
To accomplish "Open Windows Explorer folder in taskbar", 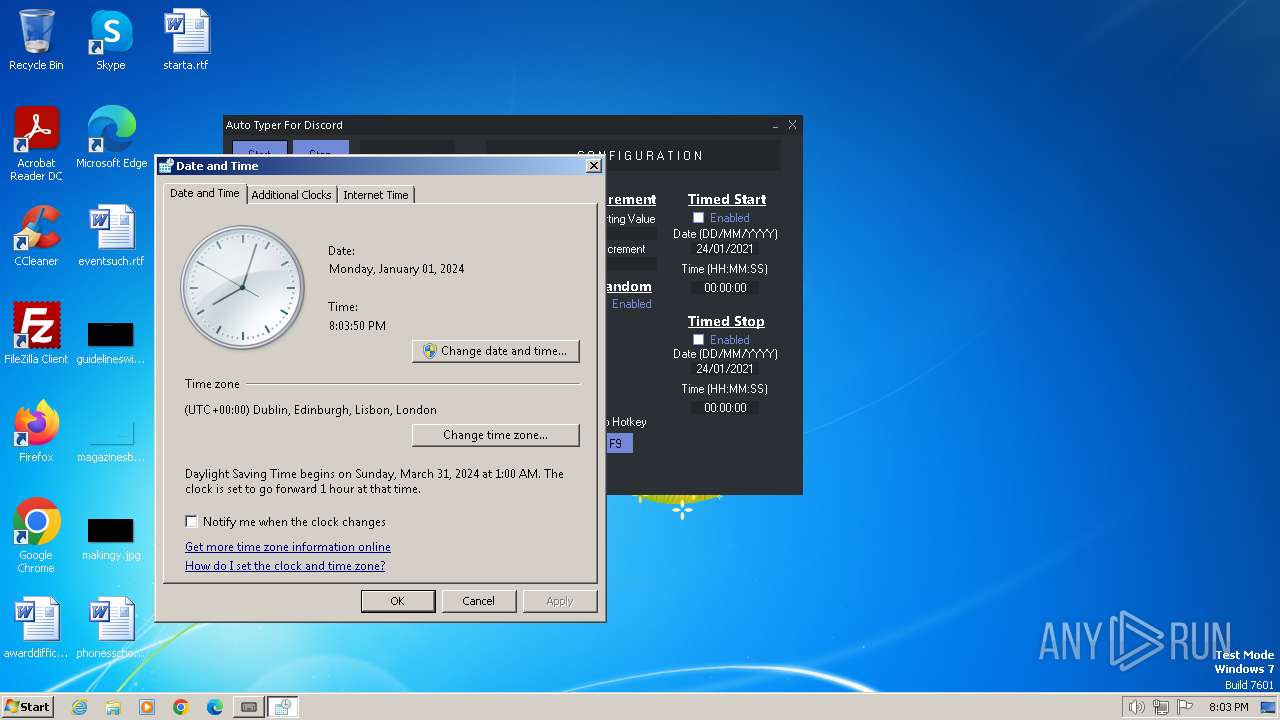I will coord(113,707).
